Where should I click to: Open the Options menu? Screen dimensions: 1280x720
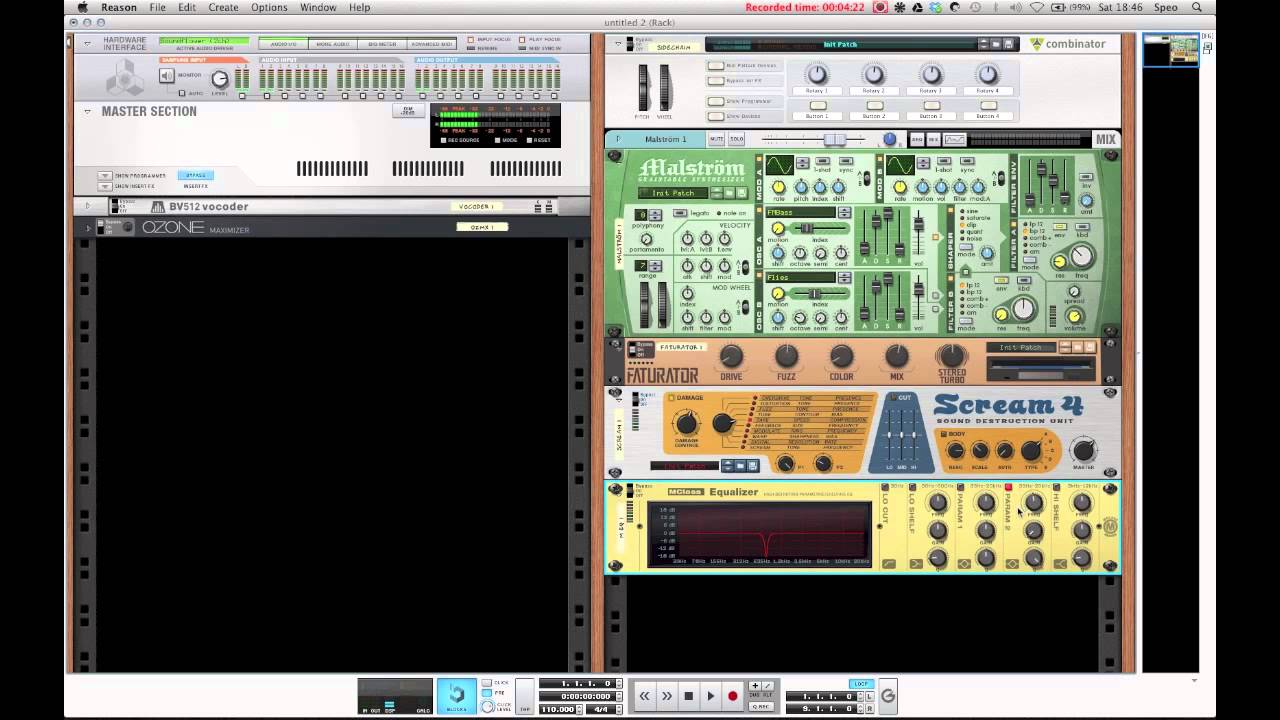(x=269, y=7)
